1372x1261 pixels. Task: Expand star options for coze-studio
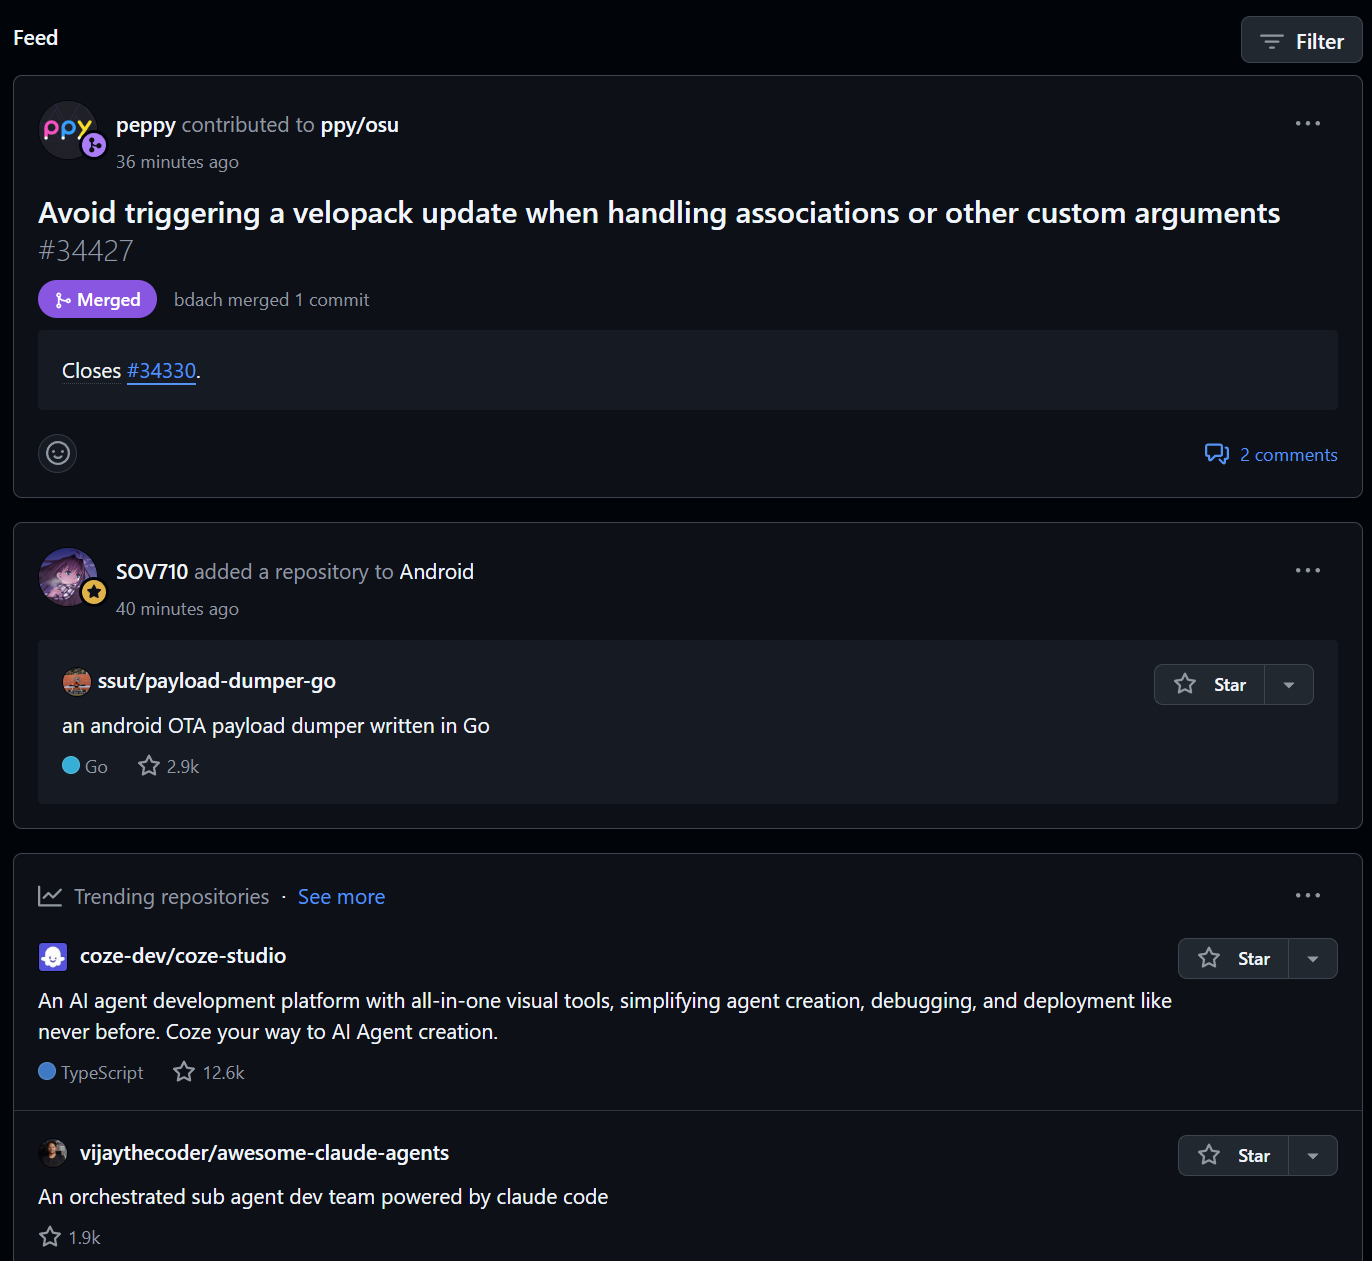pyautogui.click(x=1313, y=958)
